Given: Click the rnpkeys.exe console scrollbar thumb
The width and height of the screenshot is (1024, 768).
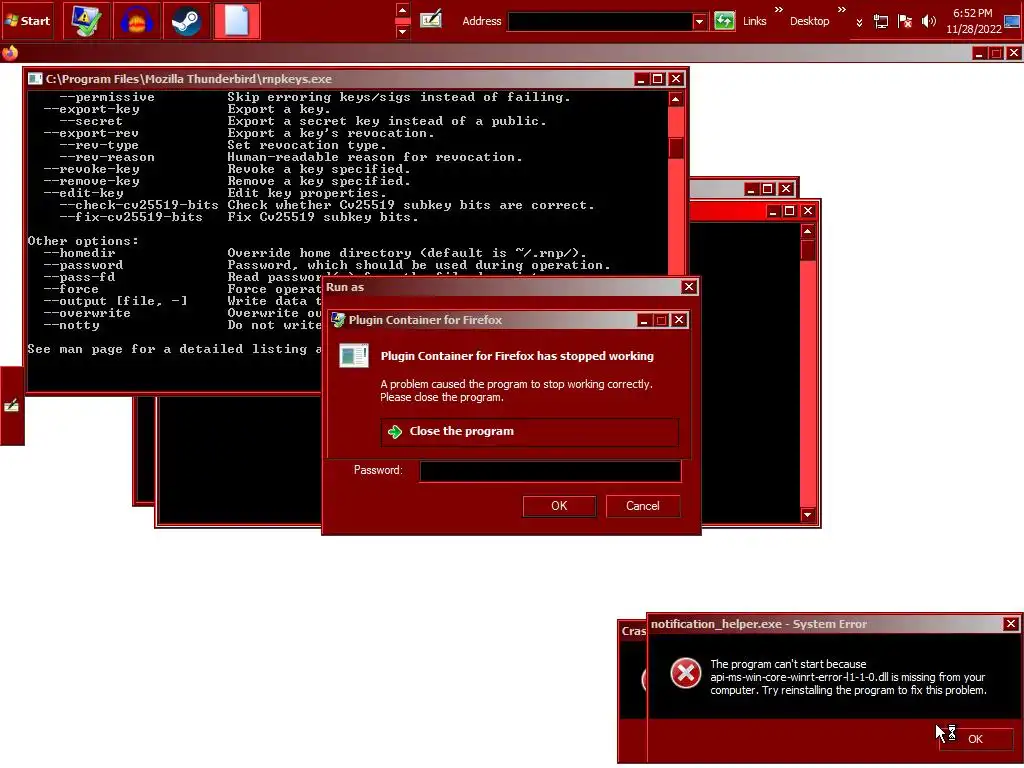Looking at the screenshot, I should point(676,148).
